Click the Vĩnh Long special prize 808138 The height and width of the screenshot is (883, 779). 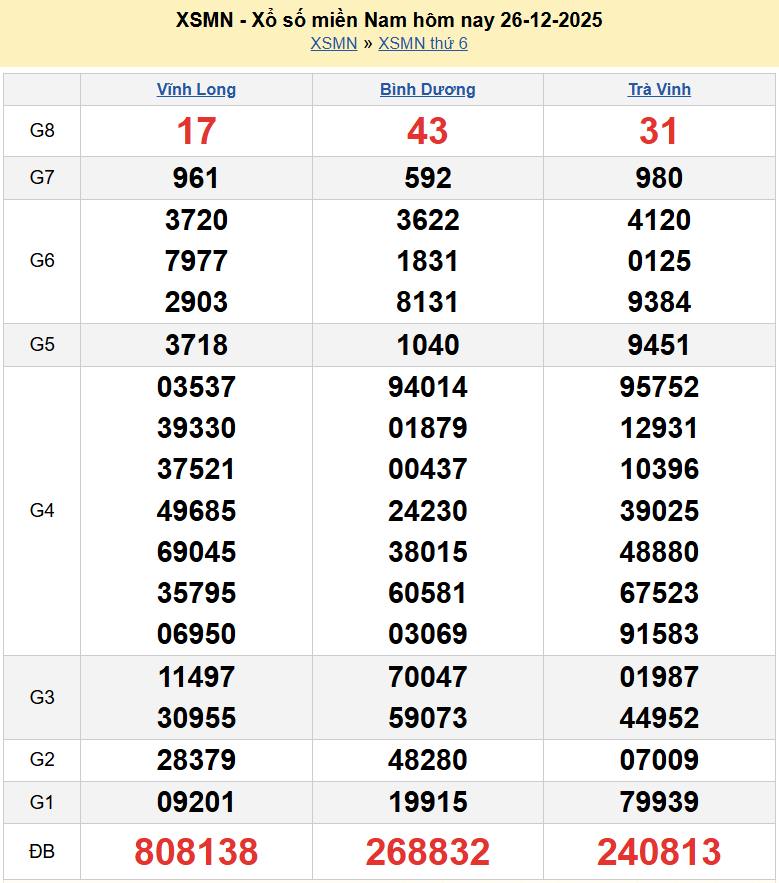(196, 852)
